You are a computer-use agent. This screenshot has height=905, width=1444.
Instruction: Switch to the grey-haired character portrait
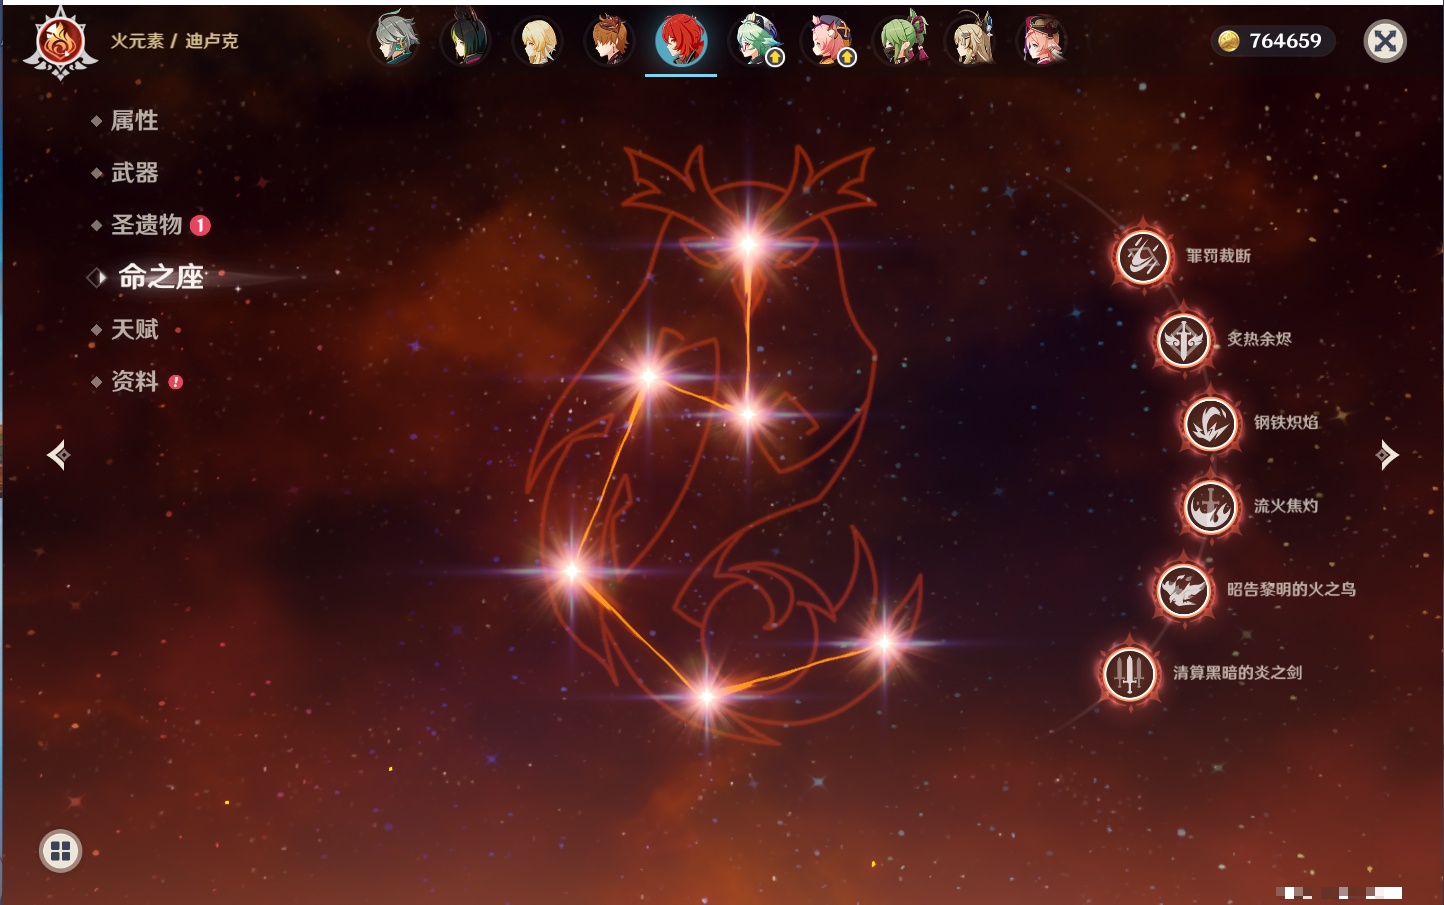coord(395,41)
